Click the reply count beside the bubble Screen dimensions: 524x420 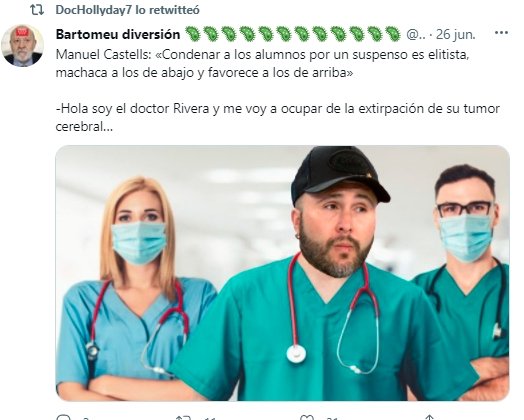[x=86, y=418]
